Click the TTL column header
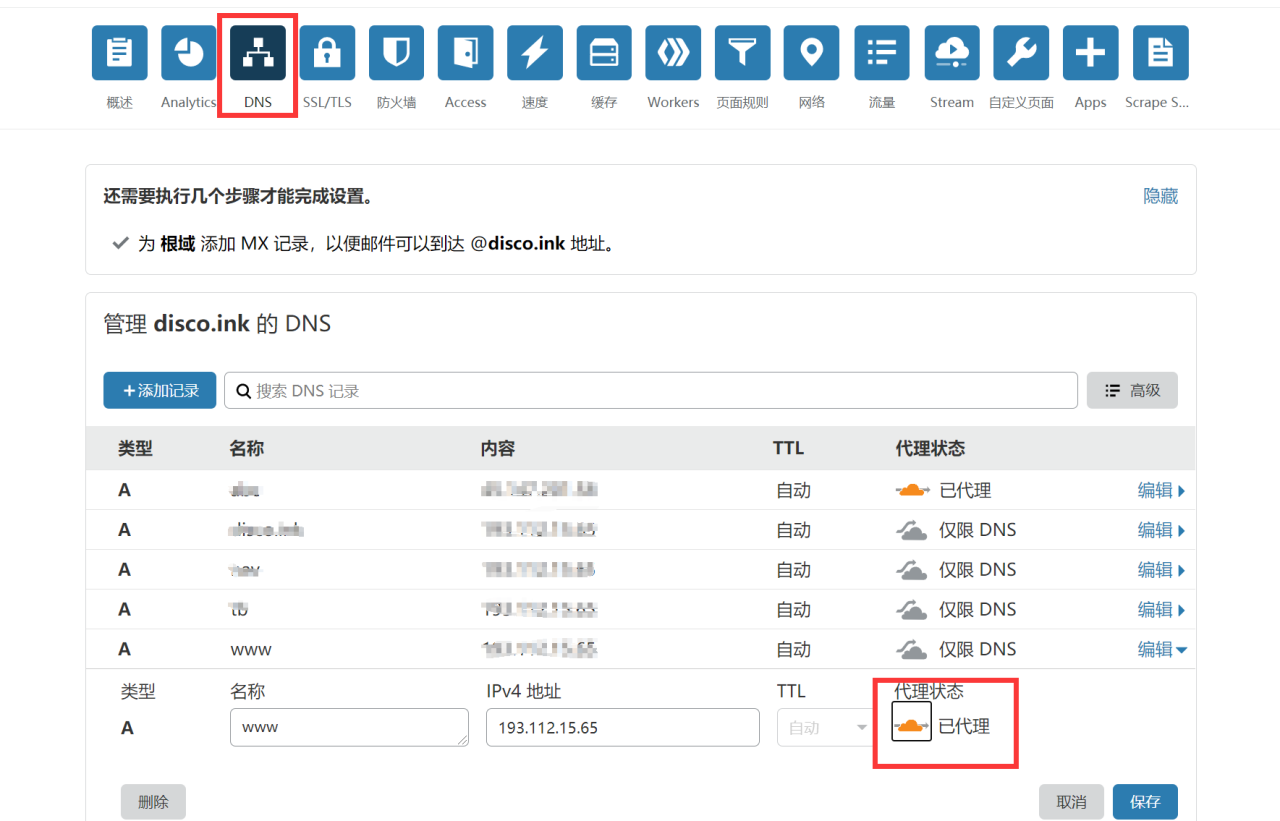This screenshot has height=821, width=1280. pyautogui.click(x=788, y=448)
